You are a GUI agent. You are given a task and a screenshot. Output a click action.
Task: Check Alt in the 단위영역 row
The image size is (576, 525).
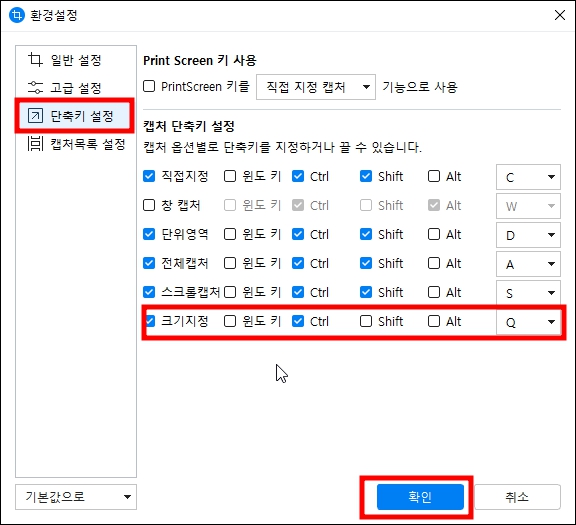pyautogui.click(x=434, y=234)
